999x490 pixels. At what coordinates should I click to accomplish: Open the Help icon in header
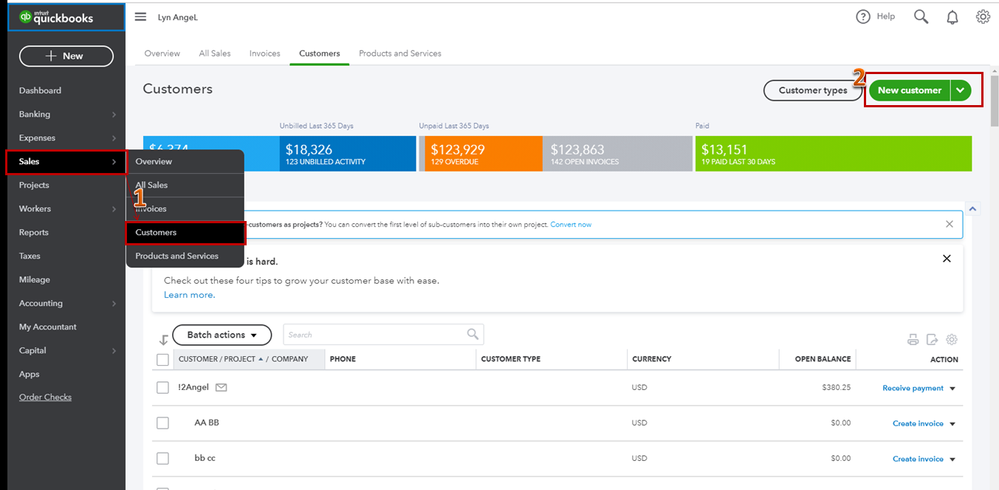[x=863, y=17]
